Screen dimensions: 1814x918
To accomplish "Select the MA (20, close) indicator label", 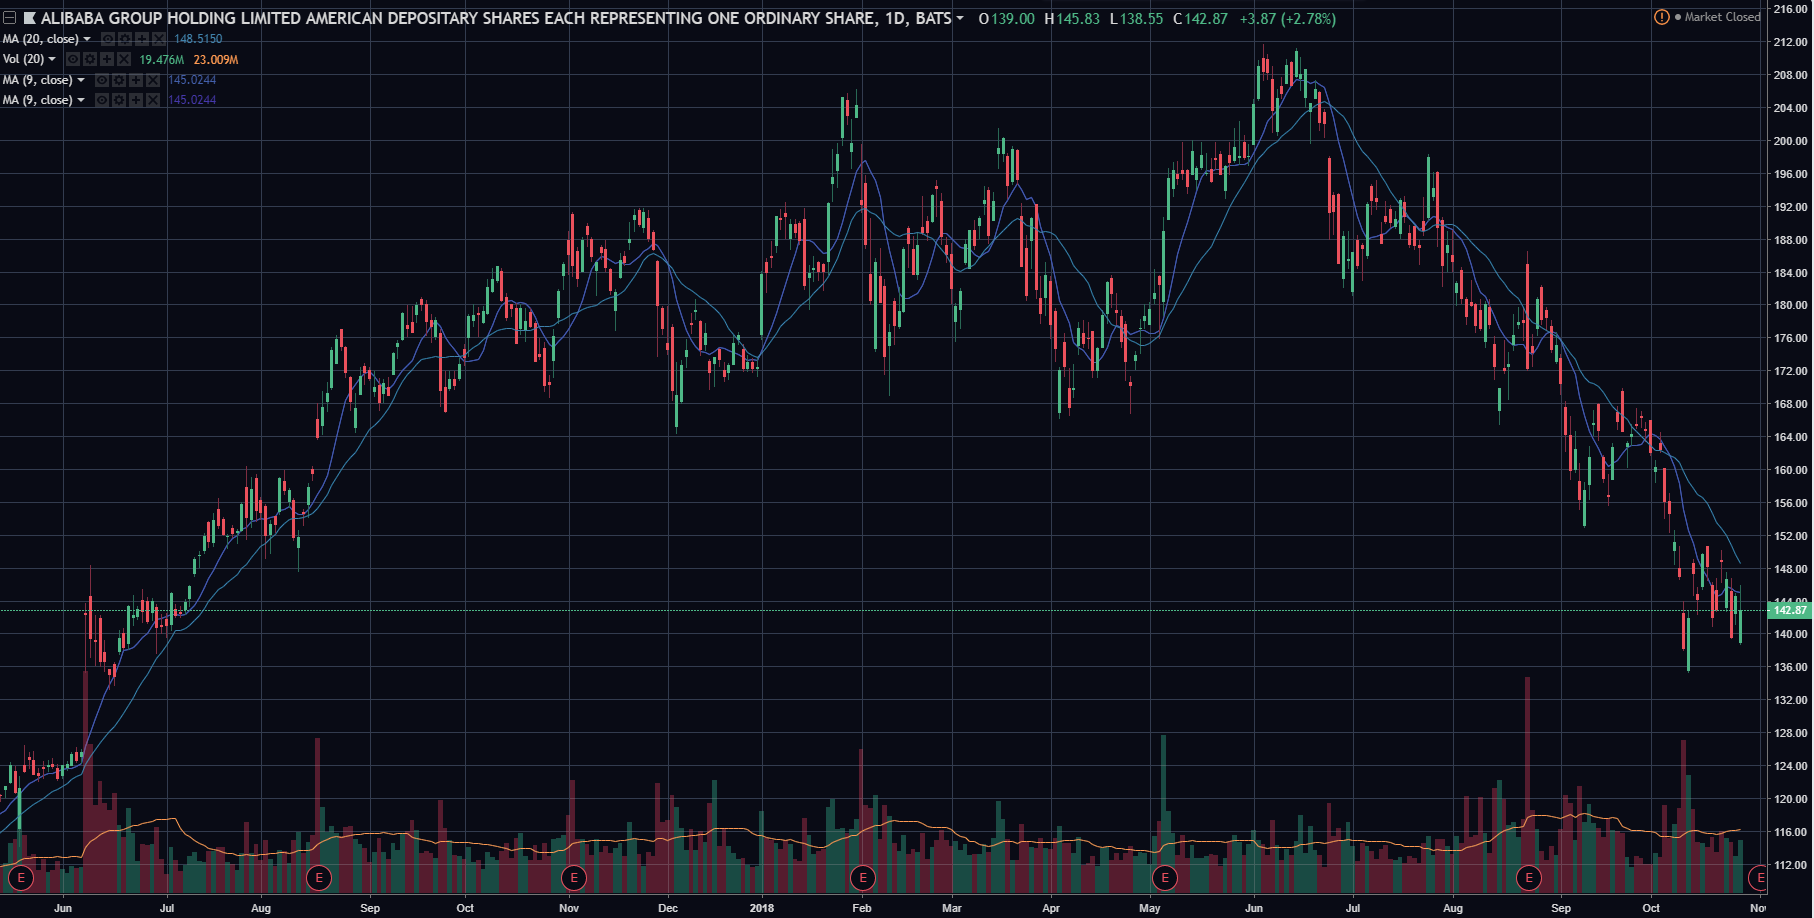I will tap(41, 39).
